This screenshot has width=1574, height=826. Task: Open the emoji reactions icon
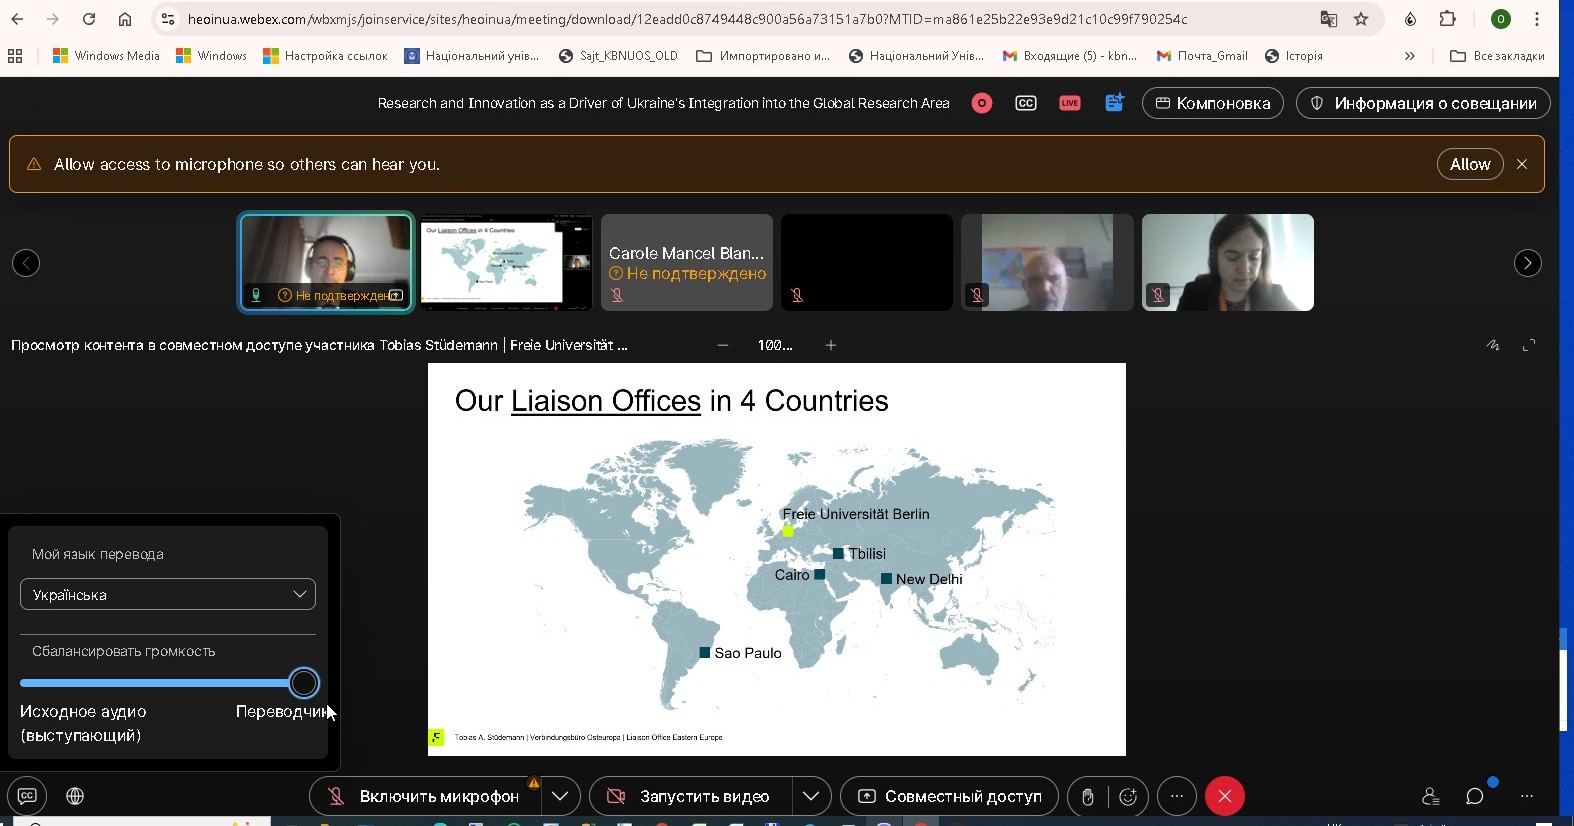1128,796
